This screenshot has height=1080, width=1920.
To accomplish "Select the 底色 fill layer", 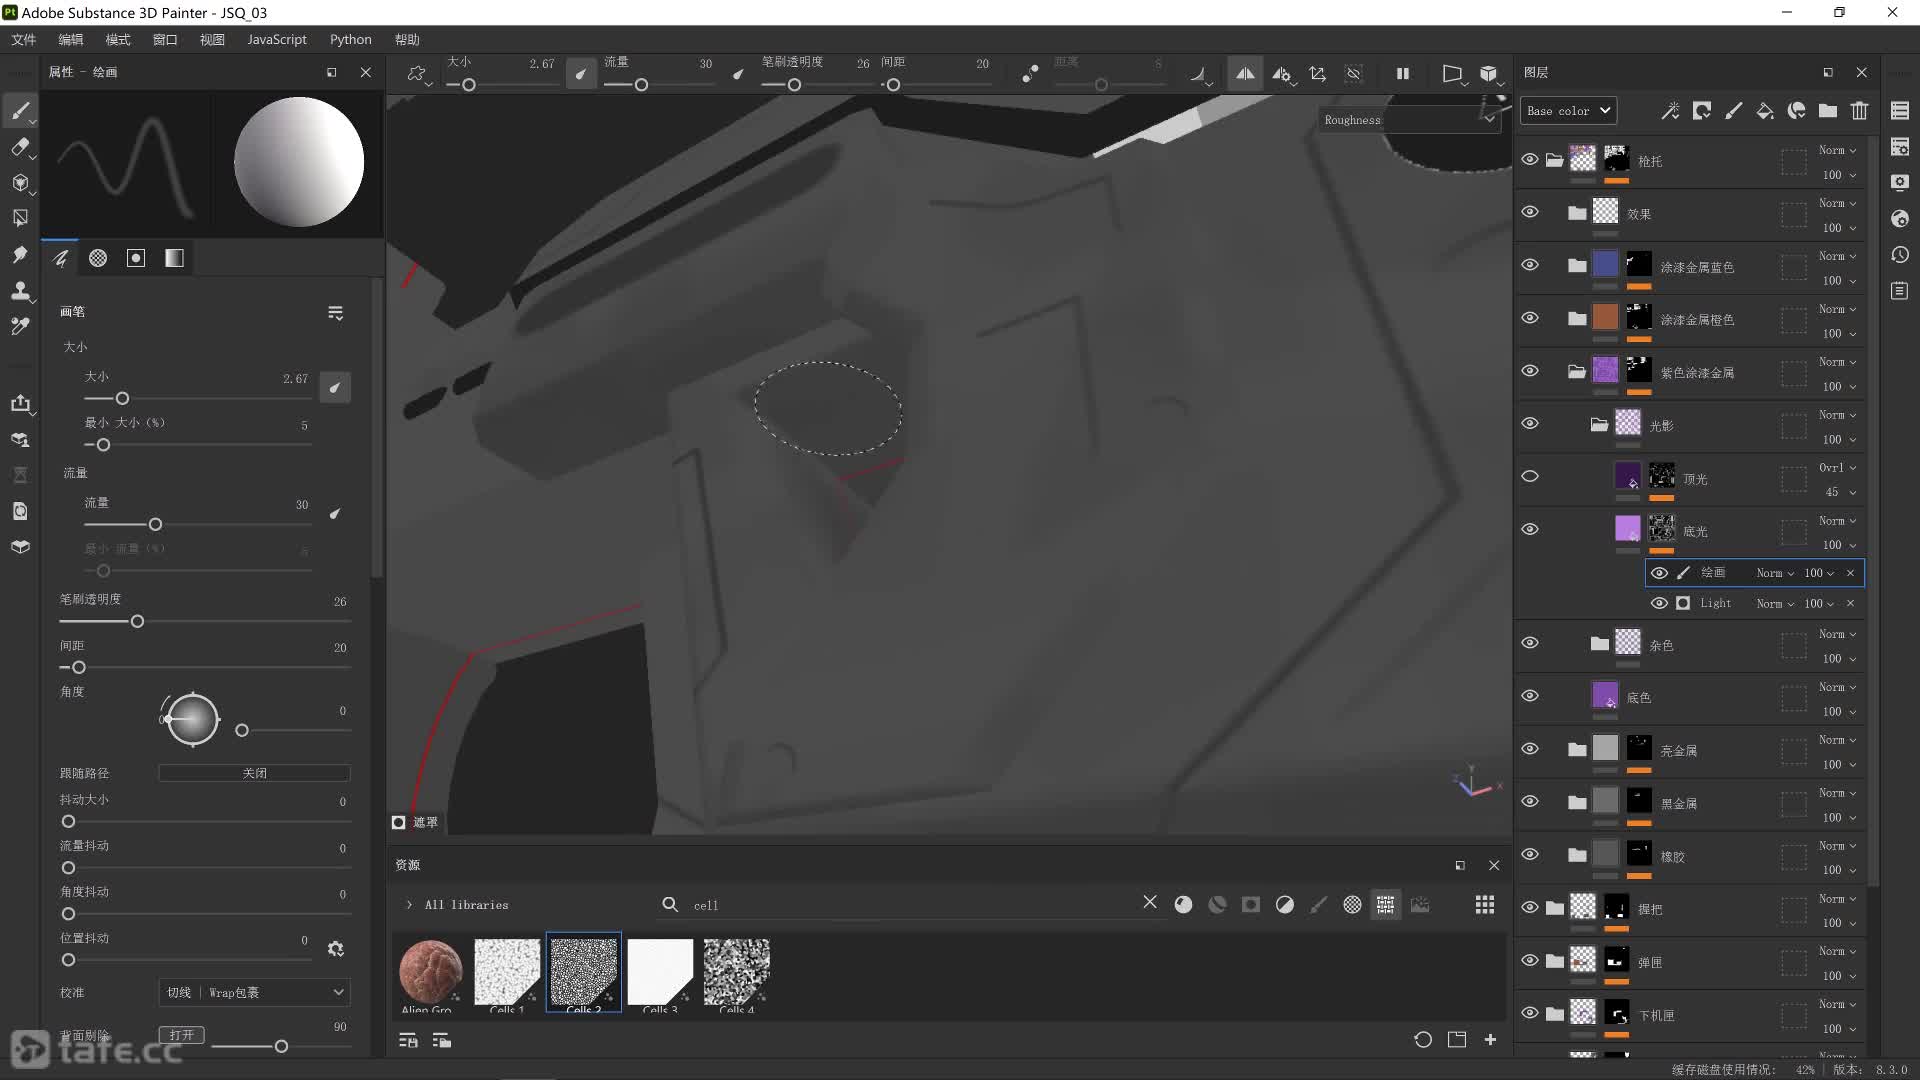I will 1690,697.
